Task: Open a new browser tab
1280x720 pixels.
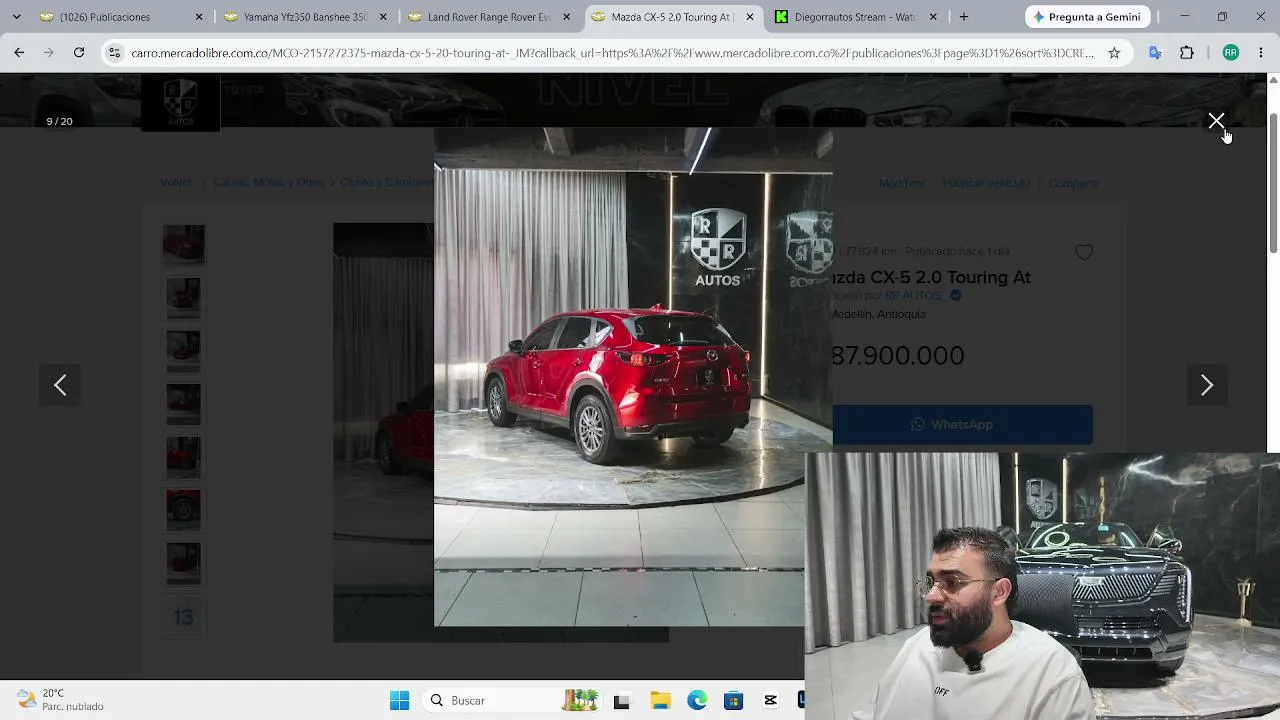Action: (x=964, y=17)
